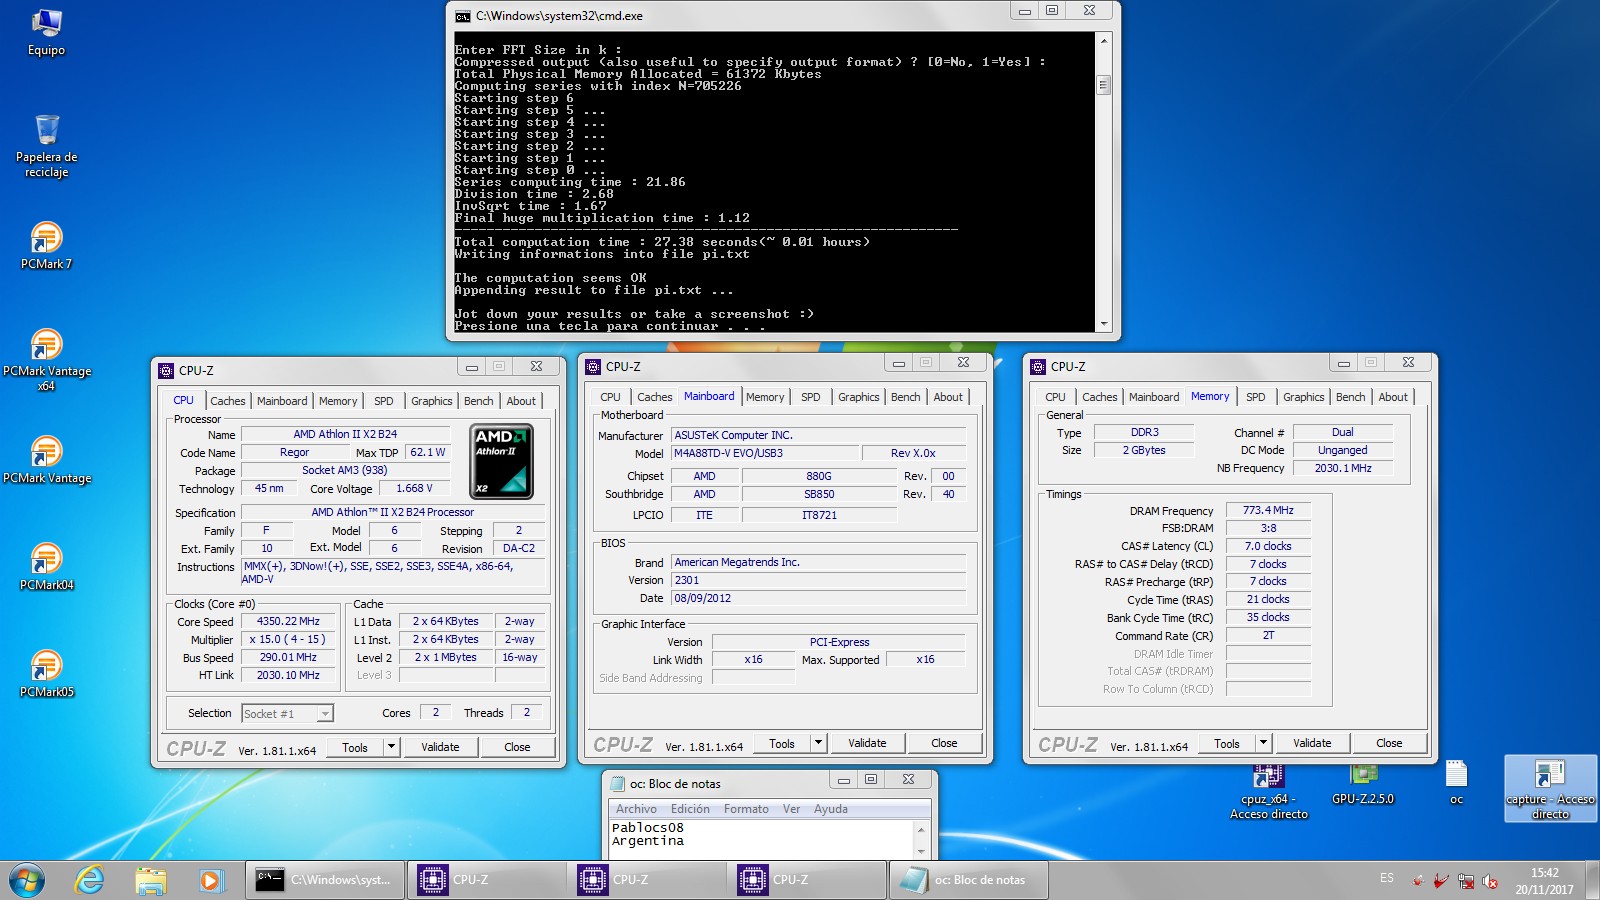Open Graphics tab in Memory window
The height and width of the screenshot is (900, 1600).
[1304, 397]
